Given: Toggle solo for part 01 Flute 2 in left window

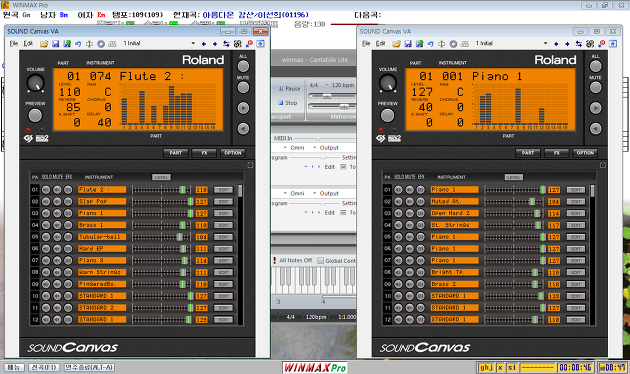Looking at the screenshot, I should pyautogui.click(x=46, y=190).
